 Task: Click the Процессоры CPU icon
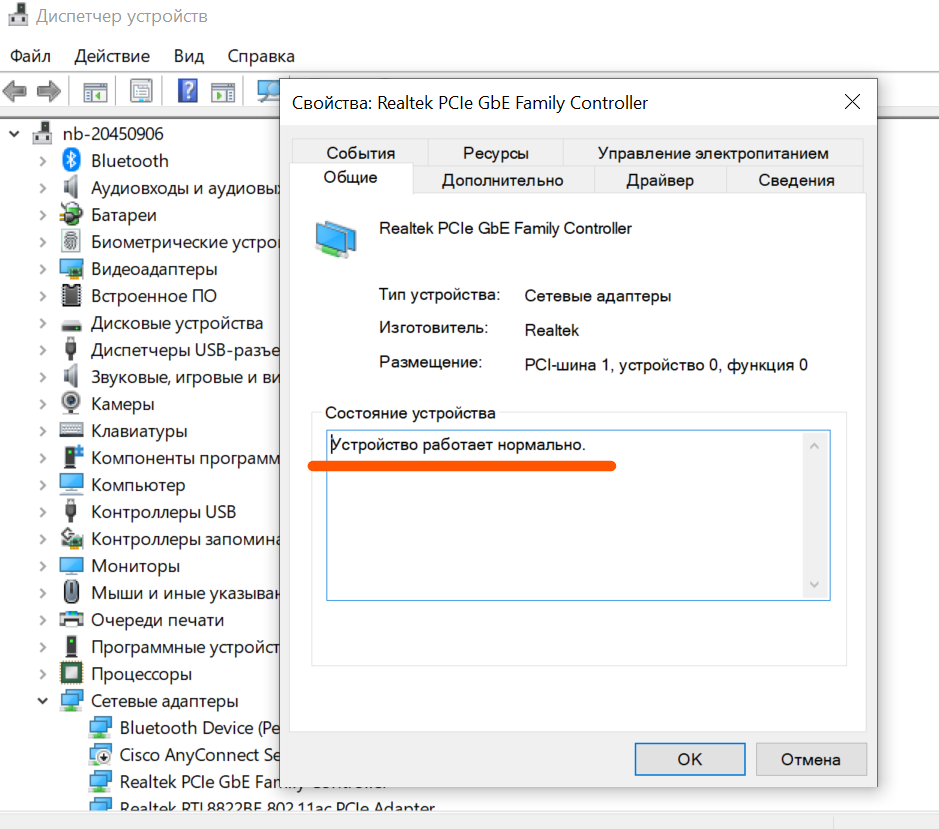(71, 673)
